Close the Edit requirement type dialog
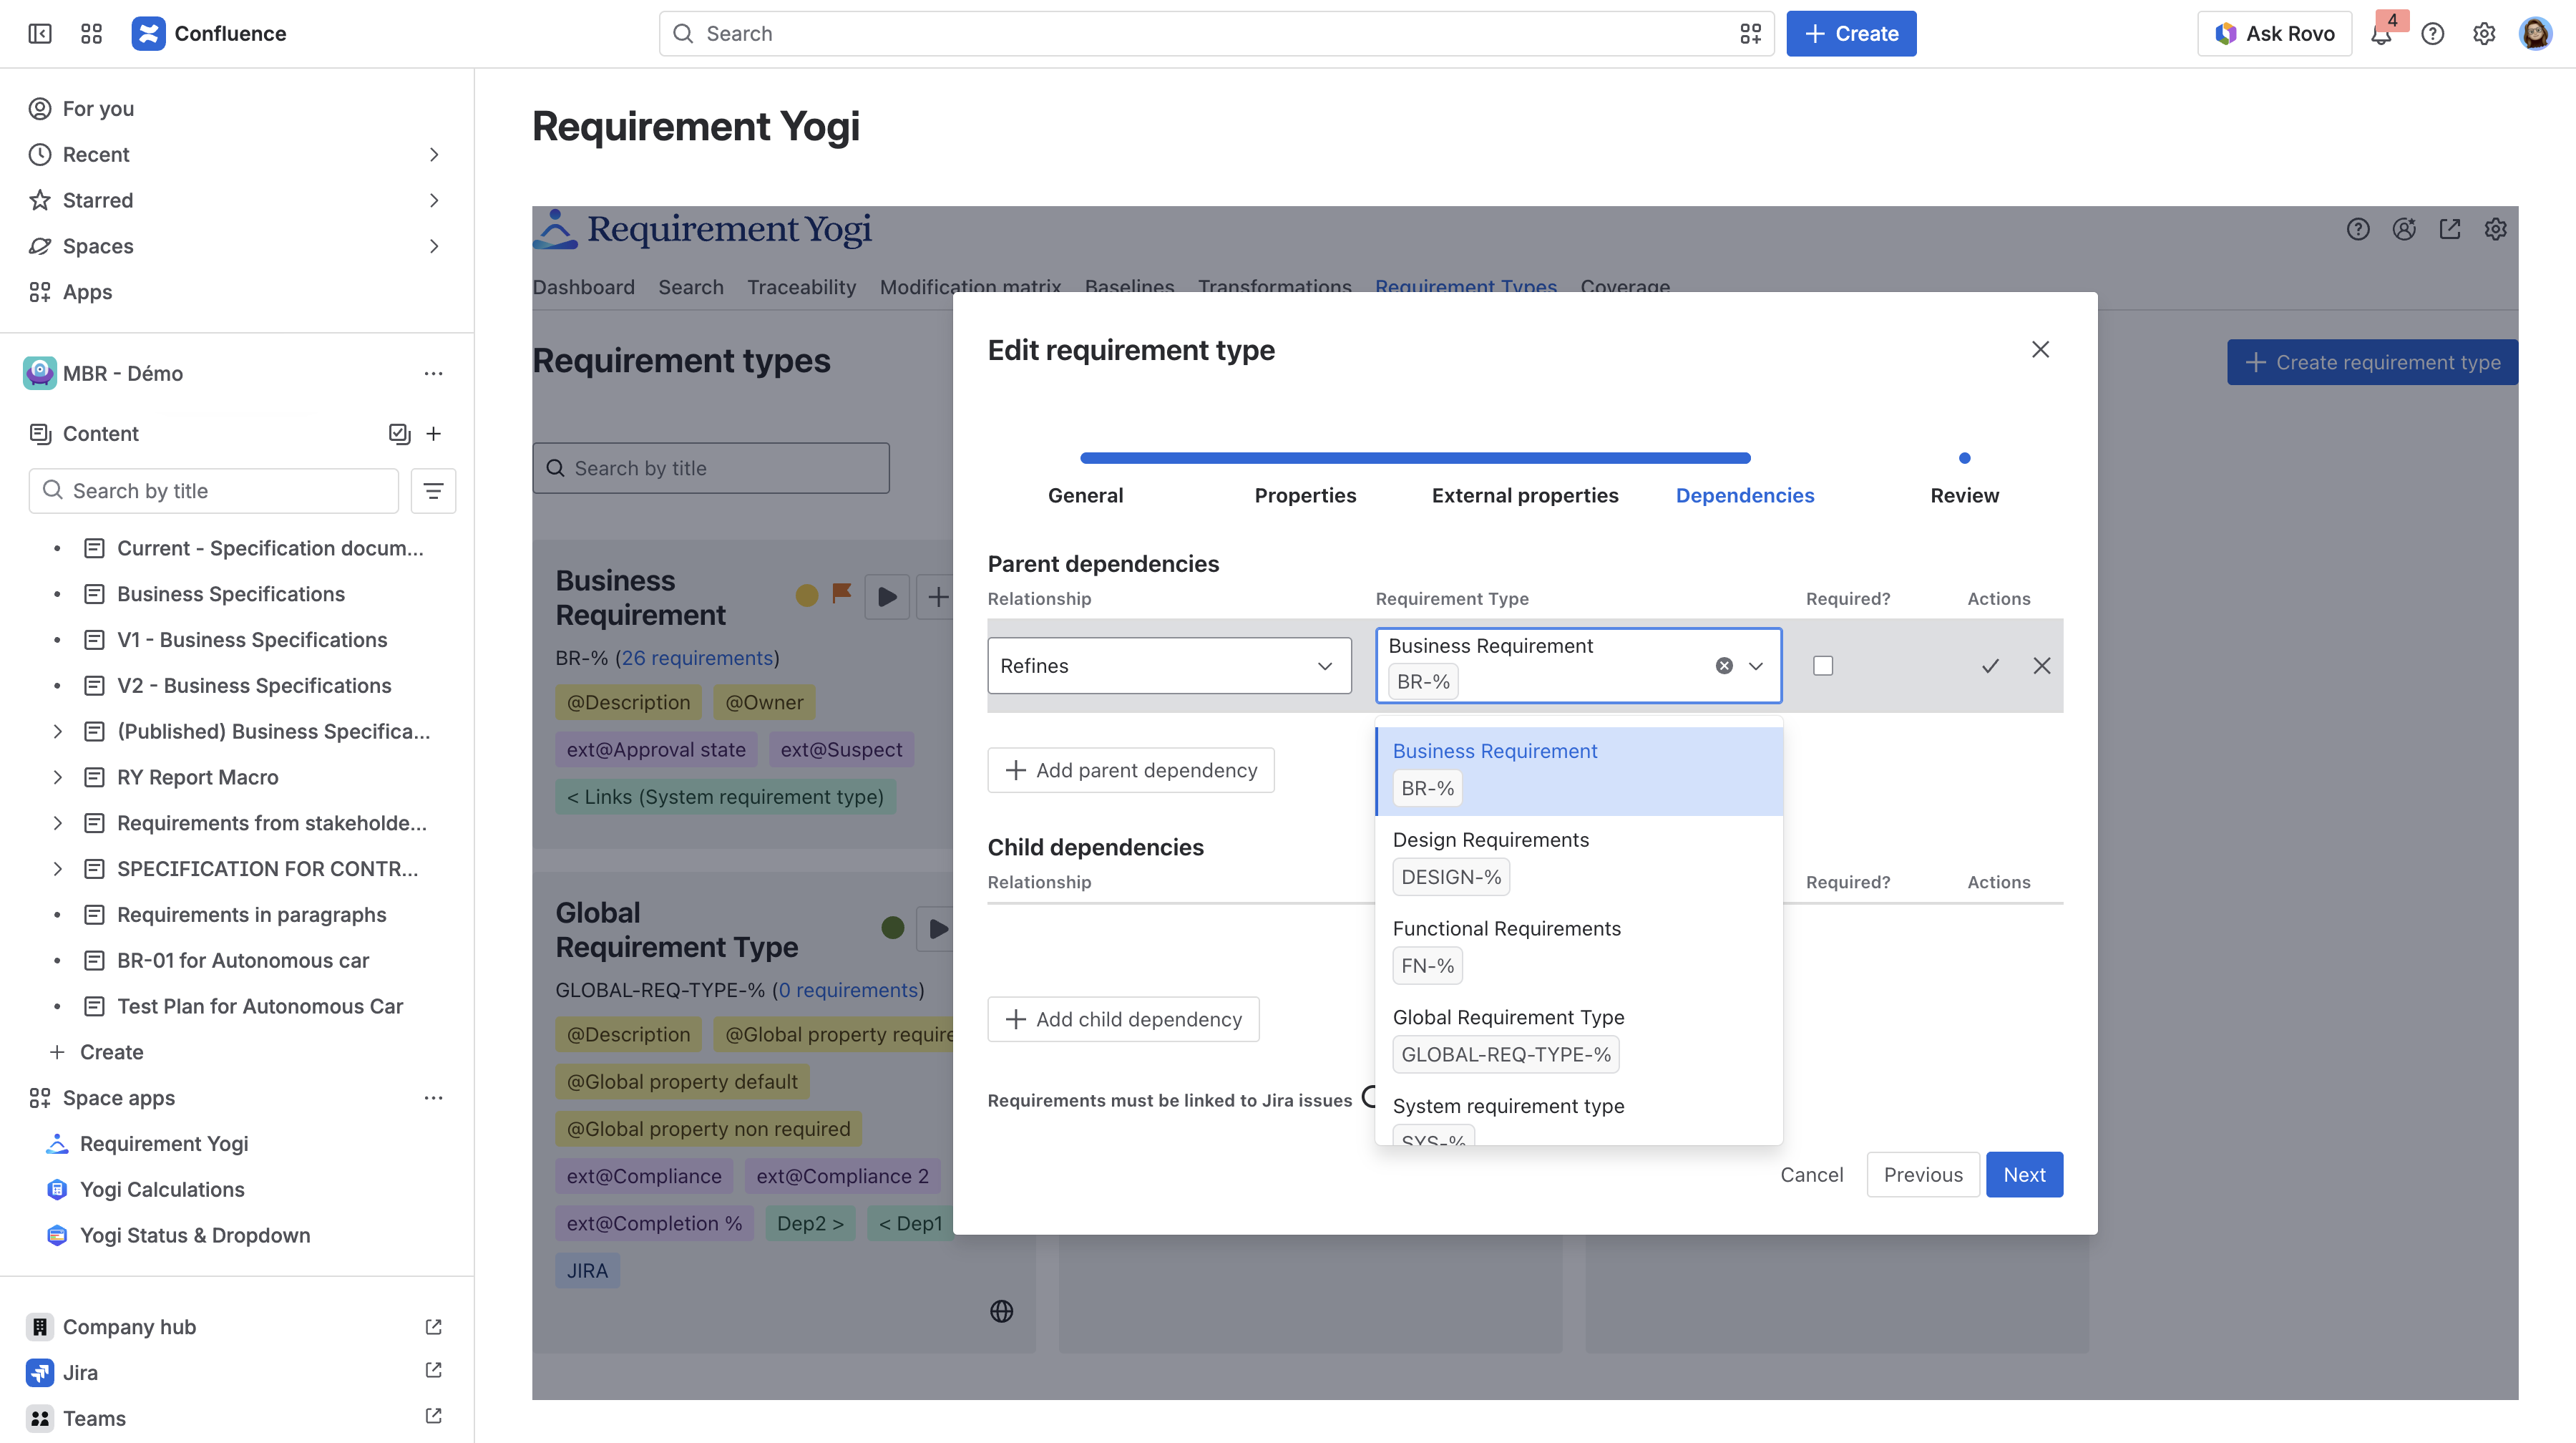This screenshot has width=2576, height=1443. click(2041, 349)
